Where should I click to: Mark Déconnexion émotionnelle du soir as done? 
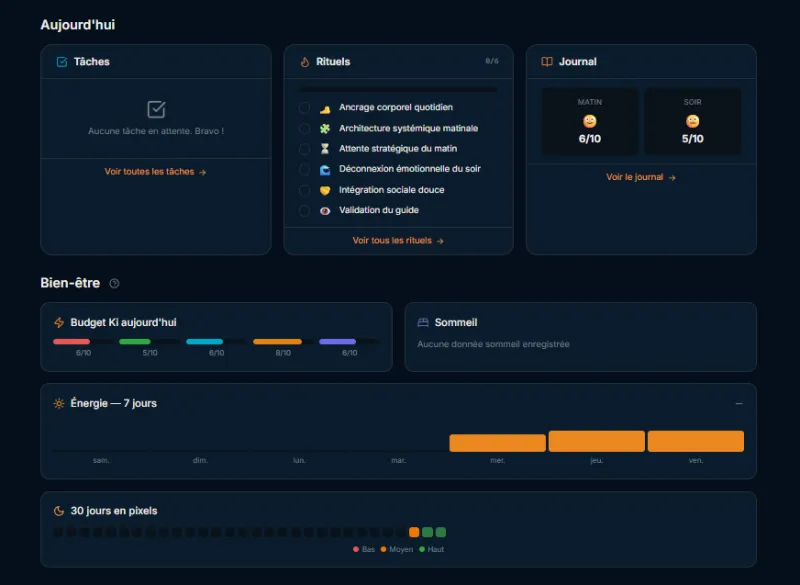point(304,169)
